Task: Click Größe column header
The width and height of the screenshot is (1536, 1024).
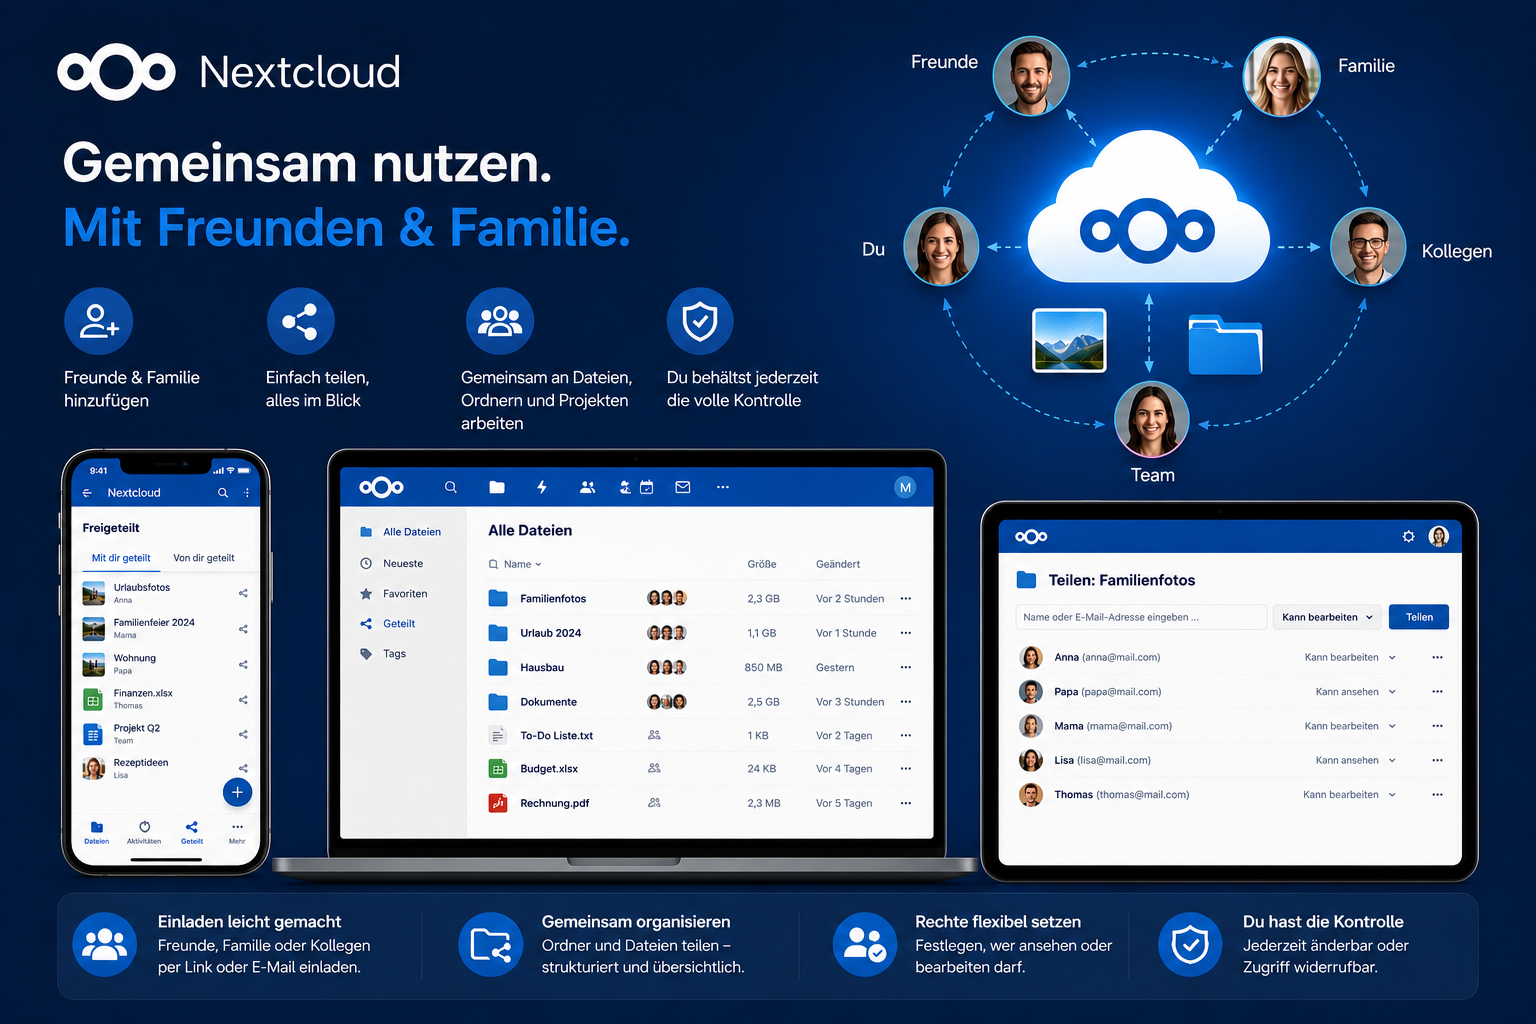Action: click(762, 564)
